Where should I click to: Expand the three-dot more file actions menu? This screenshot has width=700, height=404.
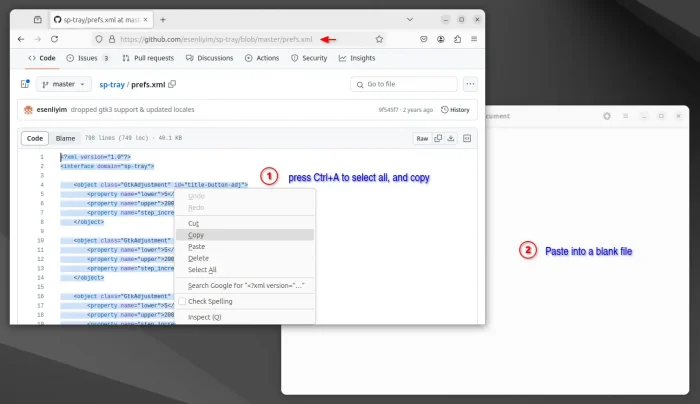click(x=470, y=85)
